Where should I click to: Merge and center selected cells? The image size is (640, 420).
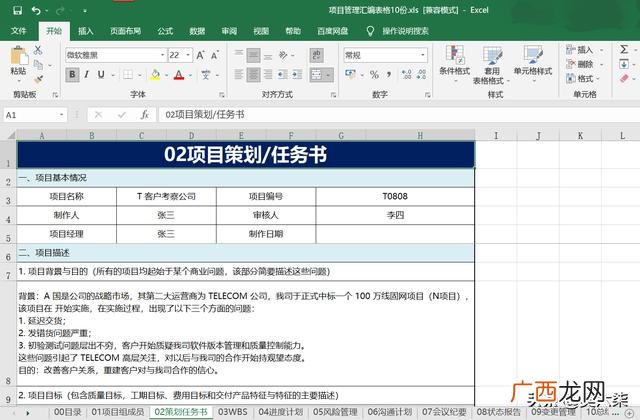(x=317, y=75)
